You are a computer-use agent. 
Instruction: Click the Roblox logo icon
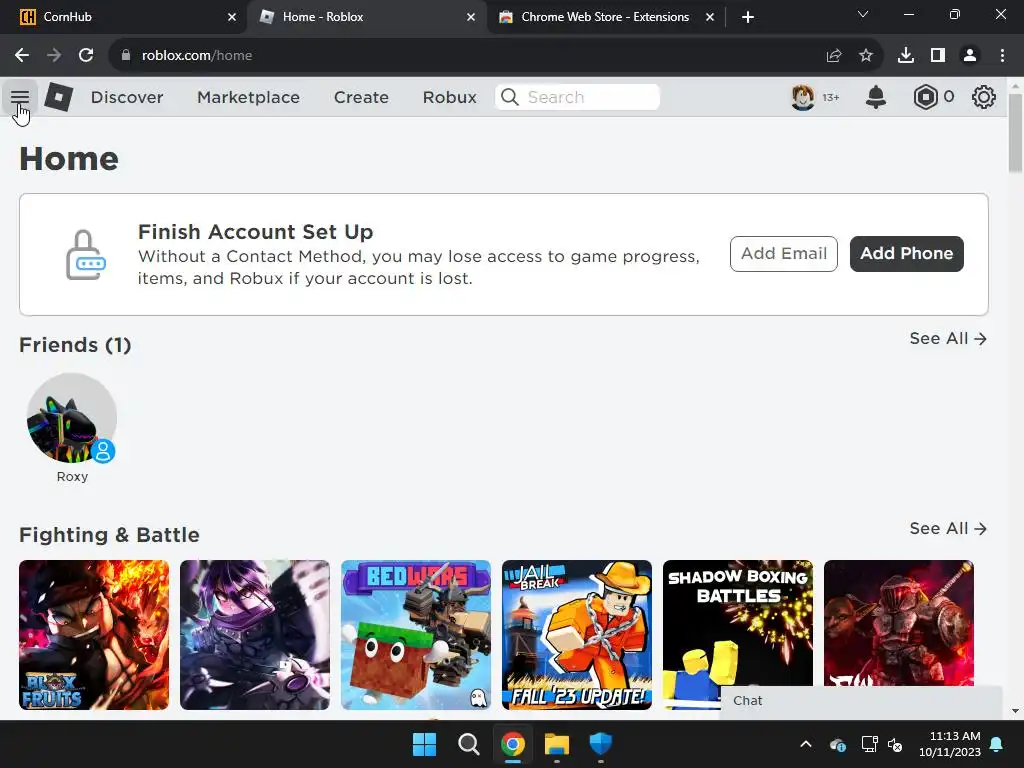[x=59, y=97]
